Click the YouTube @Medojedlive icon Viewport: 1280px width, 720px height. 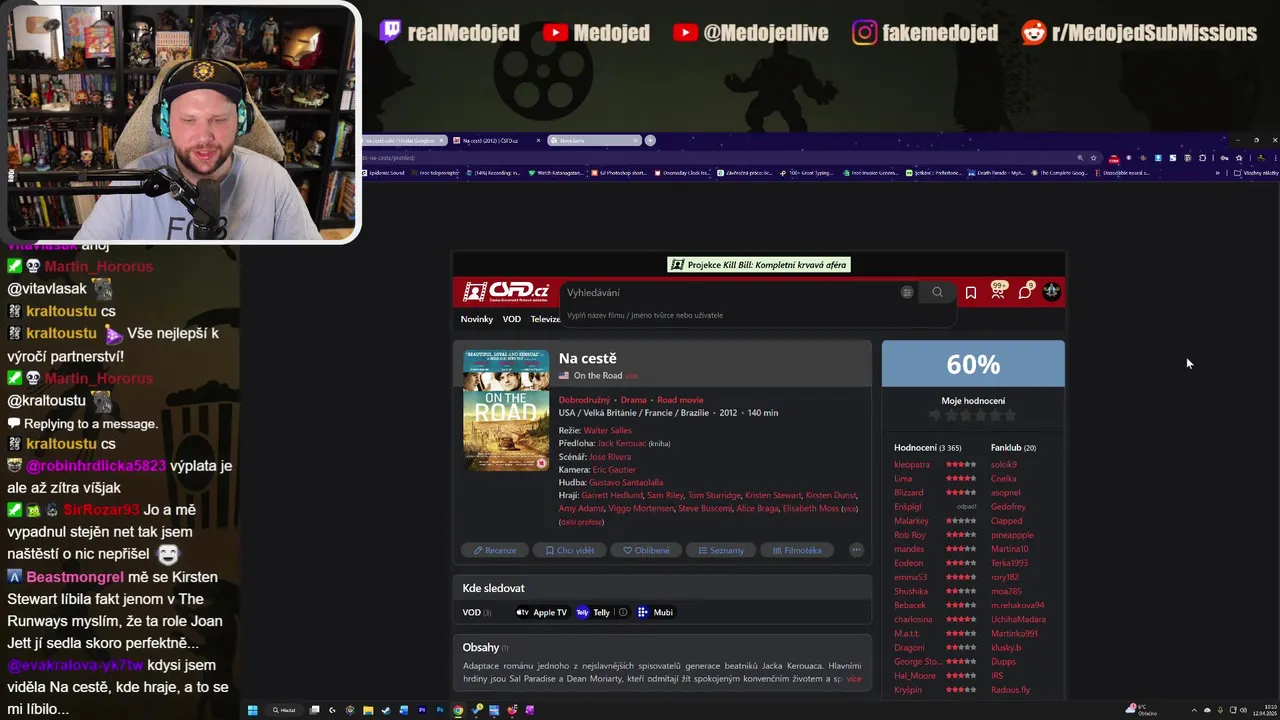pos(685,32)
